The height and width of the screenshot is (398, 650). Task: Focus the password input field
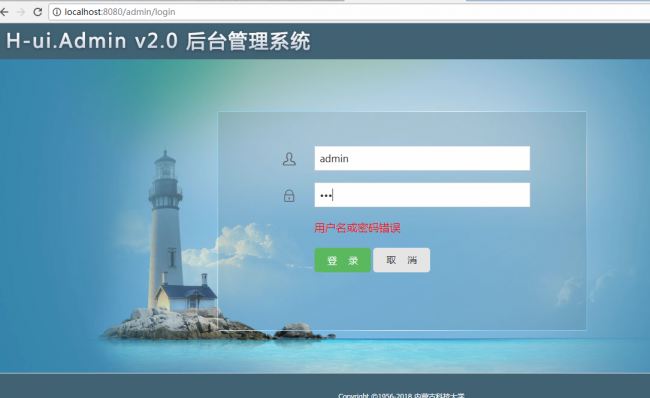[422, 195]
